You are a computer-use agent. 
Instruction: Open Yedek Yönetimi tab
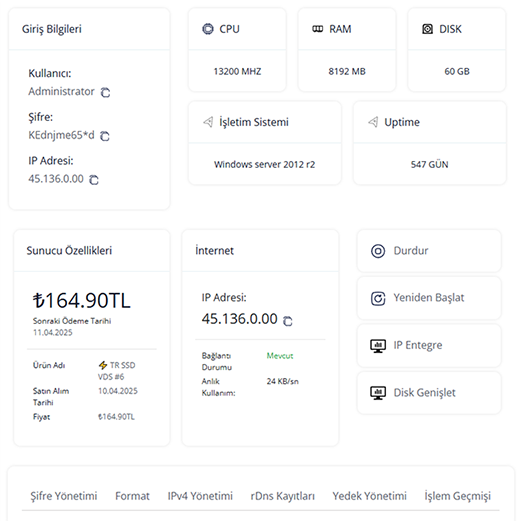(x=370, y=496)
